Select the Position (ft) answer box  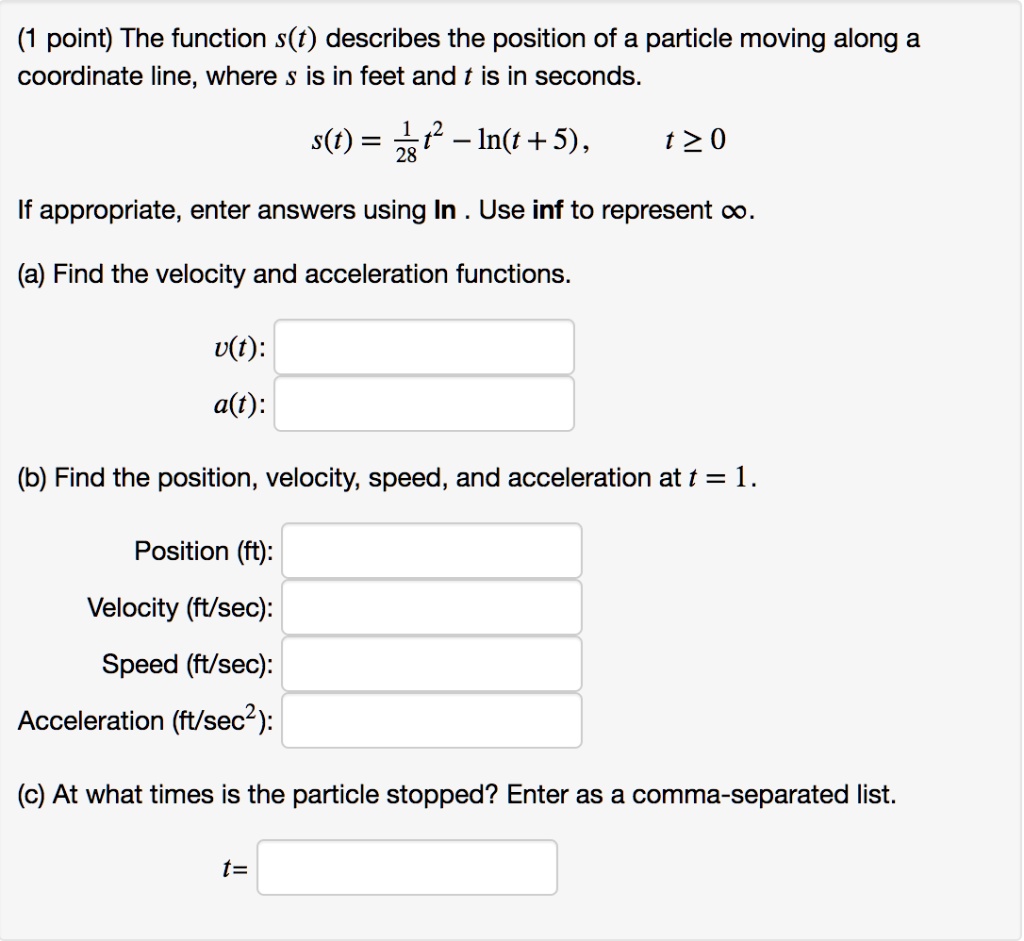click(x=432, y=550)
